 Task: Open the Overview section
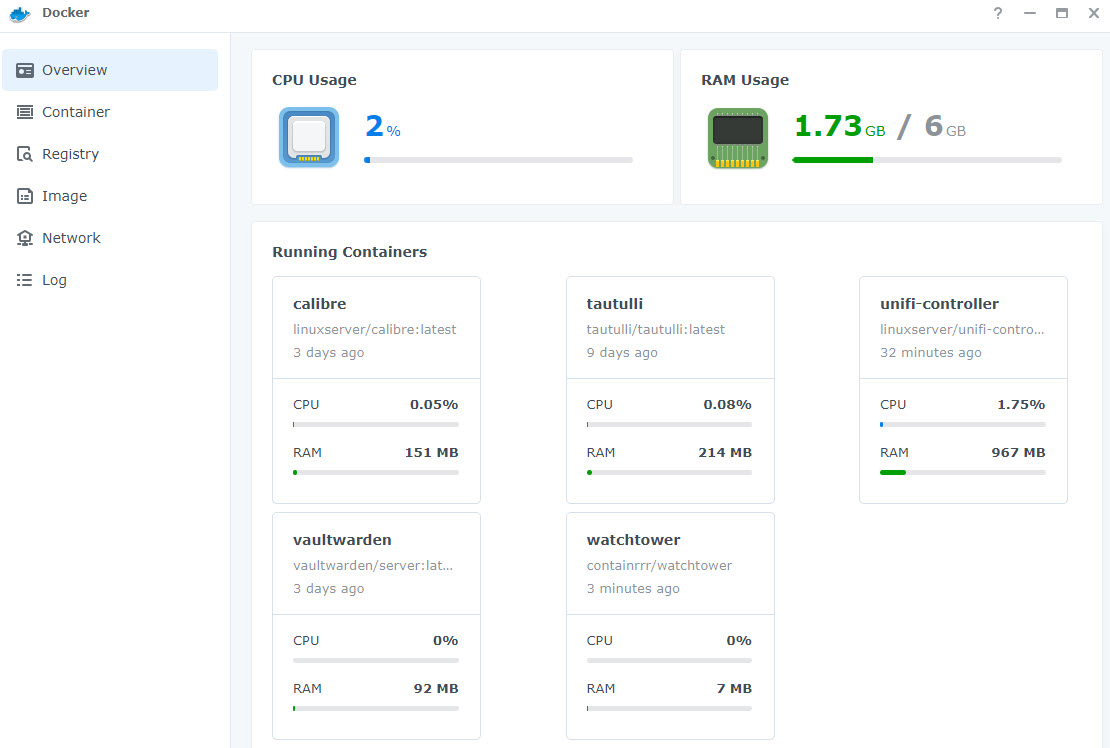click(x=110, y=70)
